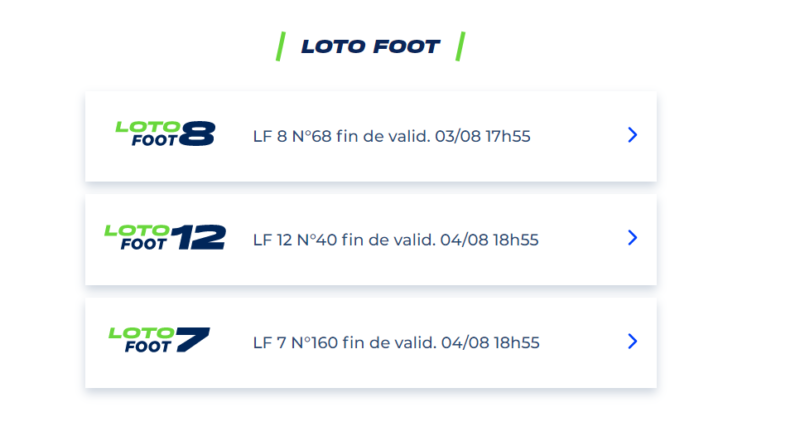Open the LF 8 N°68 grid text

[391, 136]
